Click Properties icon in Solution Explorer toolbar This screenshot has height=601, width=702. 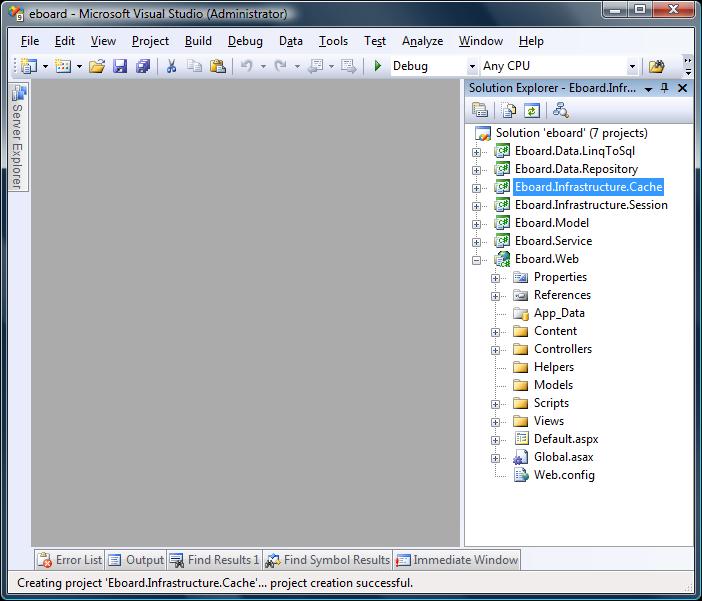click(x=479, y=110)
